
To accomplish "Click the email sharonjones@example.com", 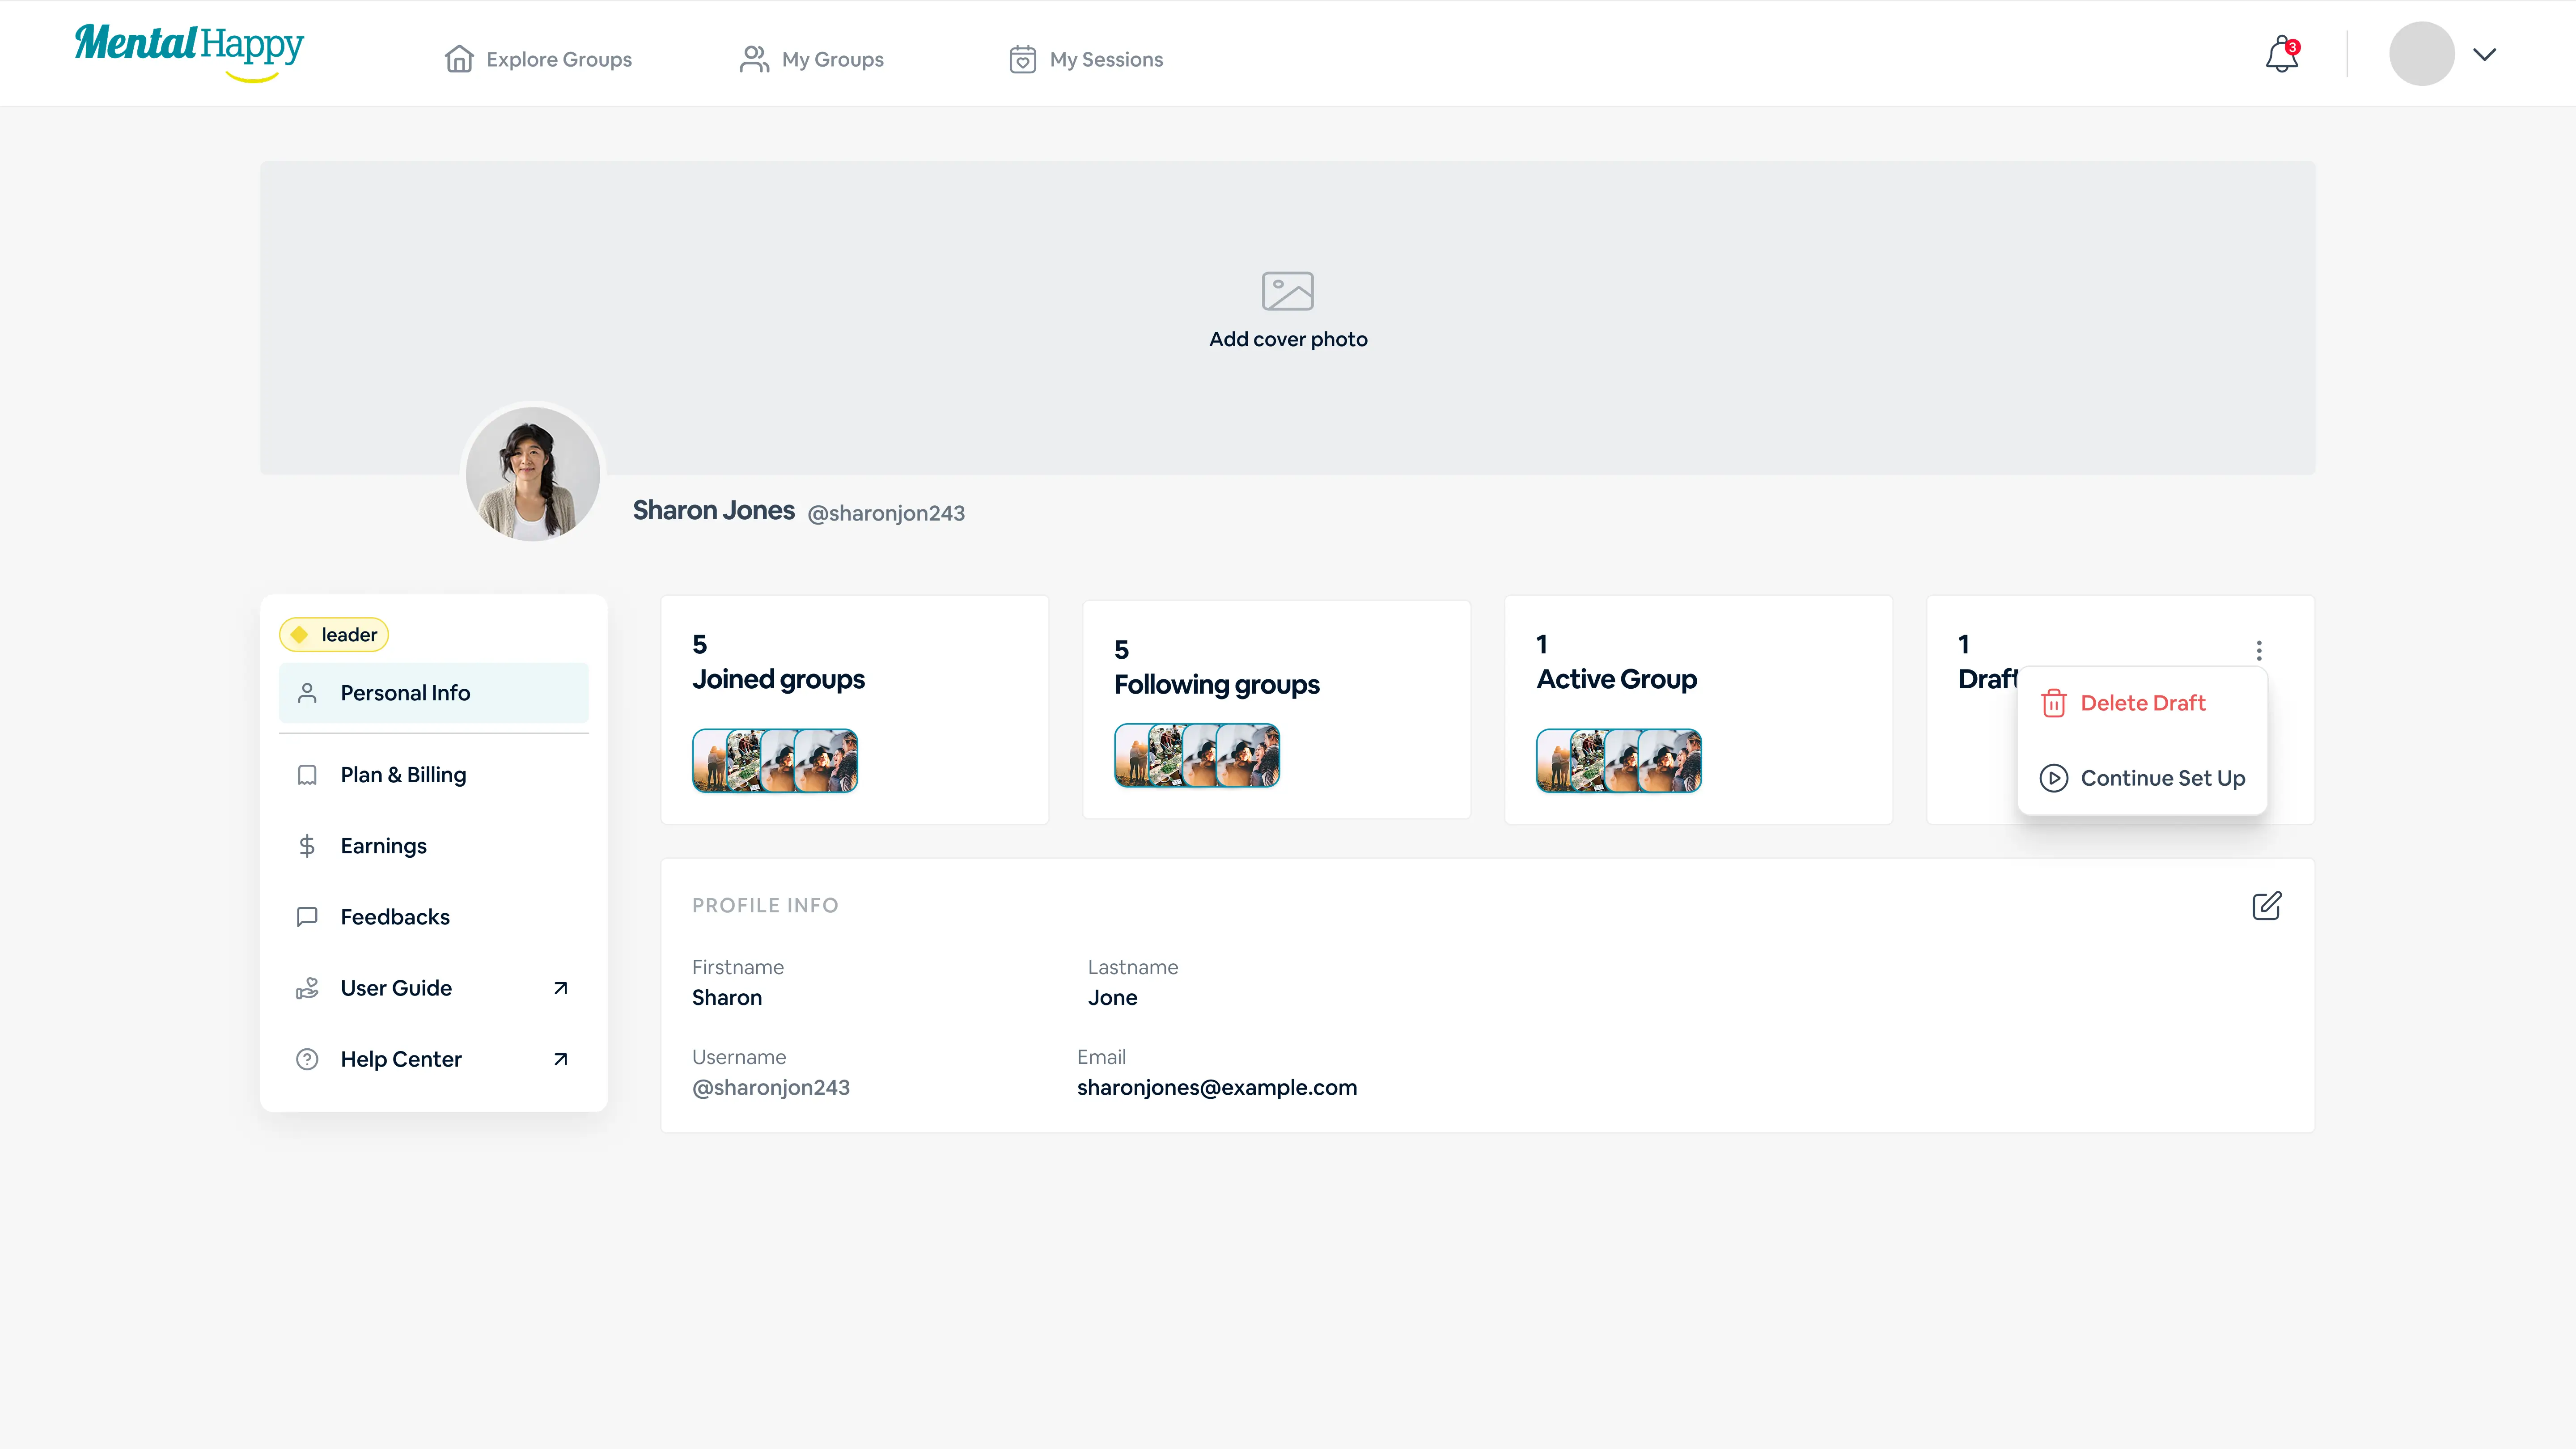I will (x=1217, y=1088).
